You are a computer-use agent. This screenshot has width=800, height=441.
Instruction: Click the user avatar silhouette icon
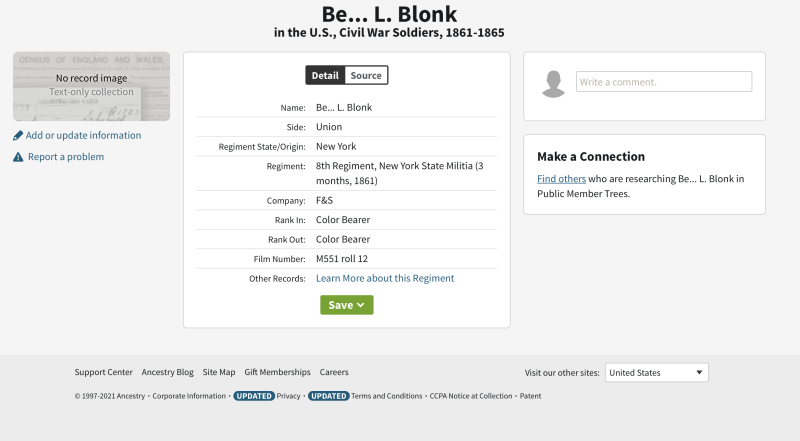click(553, 84)
